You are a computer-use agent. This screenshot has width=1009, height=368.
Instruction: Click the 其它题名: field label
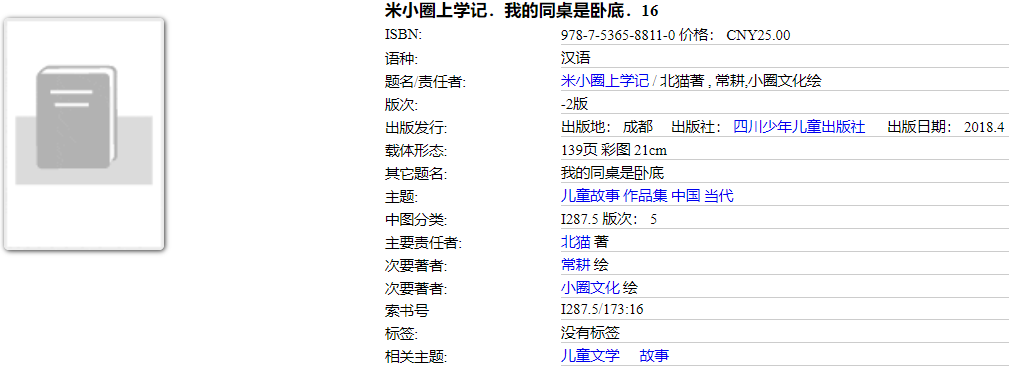pyautogui.click(x=416, y=173)
